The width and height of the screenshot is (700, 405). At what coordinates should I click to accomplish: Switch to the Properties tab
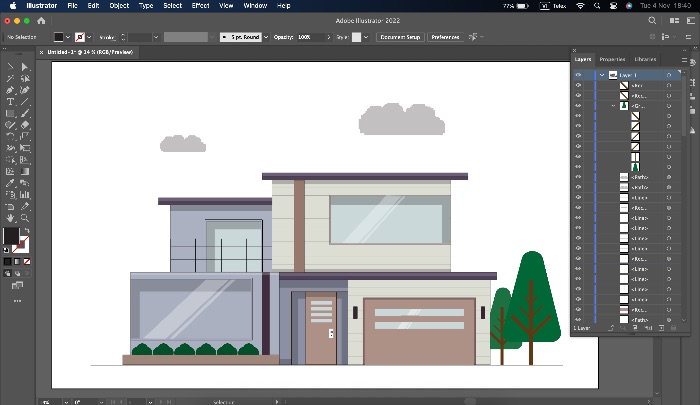click(612, 59)
